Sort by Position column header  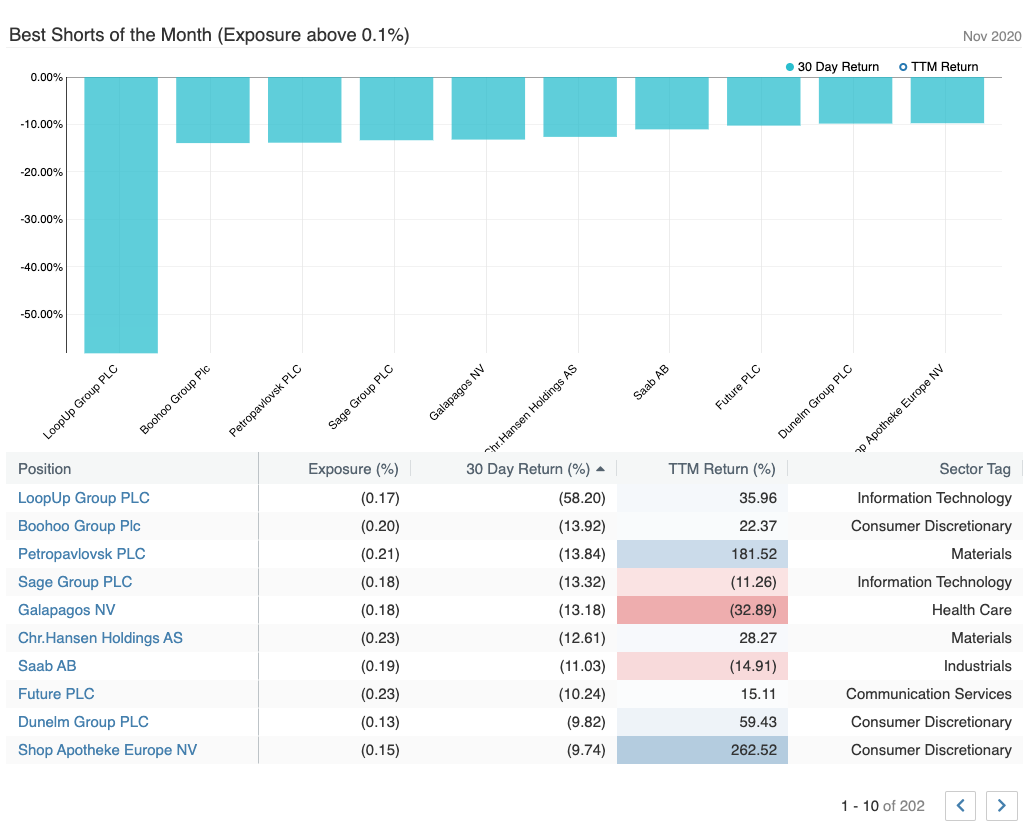coord(45,469)
